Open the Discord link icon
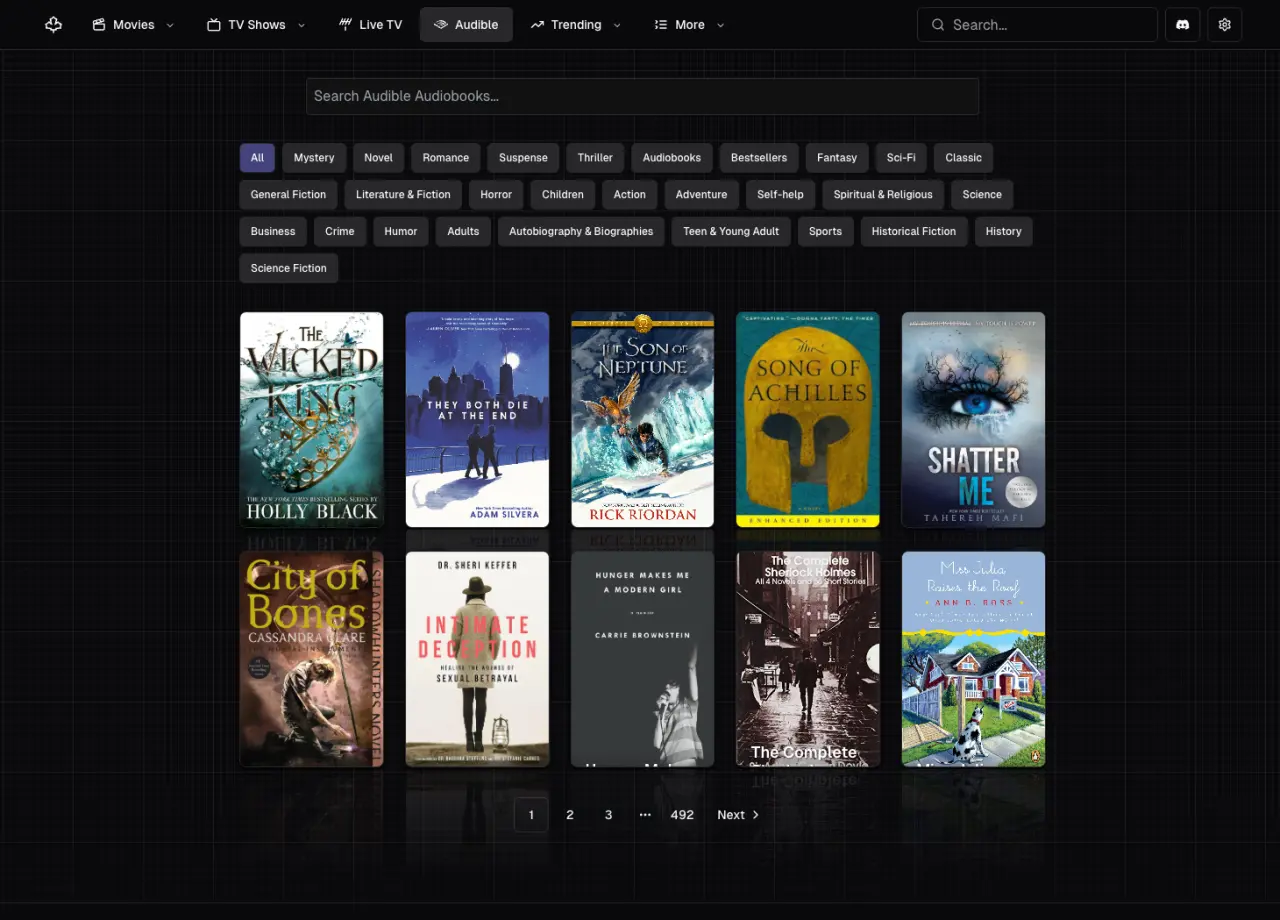Viewport: 1280px width, 920px height. coord(1183,25)
